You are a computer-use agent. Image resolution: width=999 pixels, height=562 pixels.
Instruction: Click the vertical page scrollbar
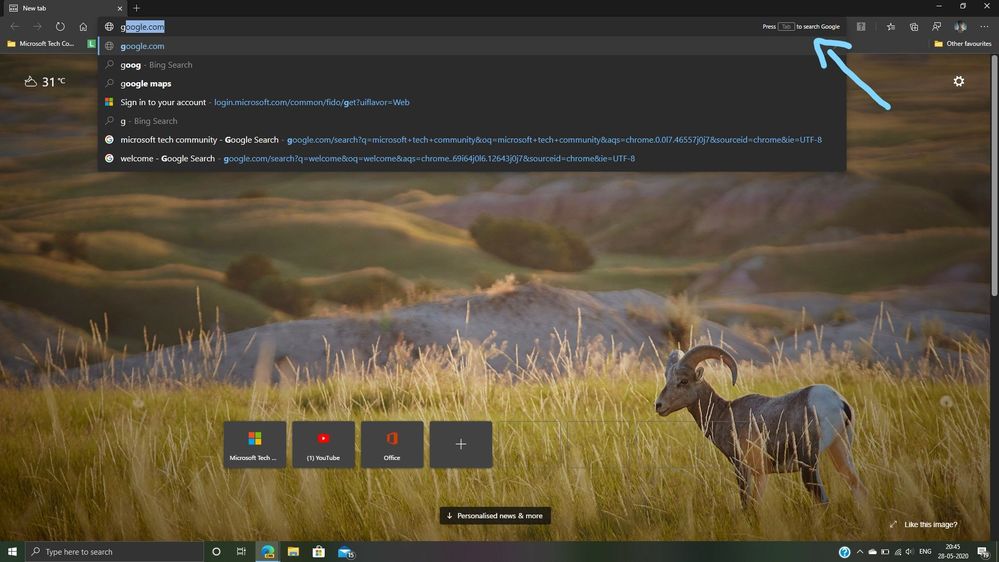(994, 175)
